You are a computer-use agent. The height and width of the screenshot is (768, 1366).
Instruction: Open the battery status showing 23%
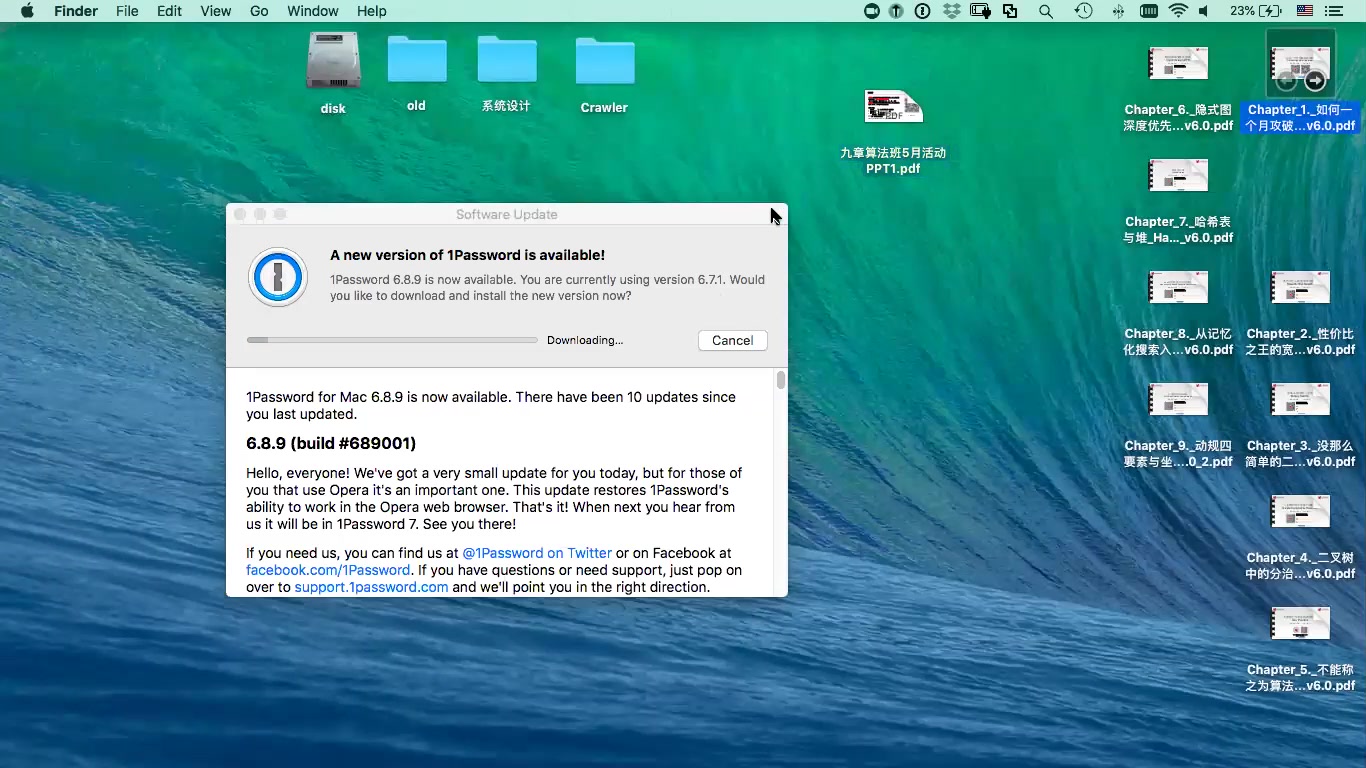click(1256, 11)
